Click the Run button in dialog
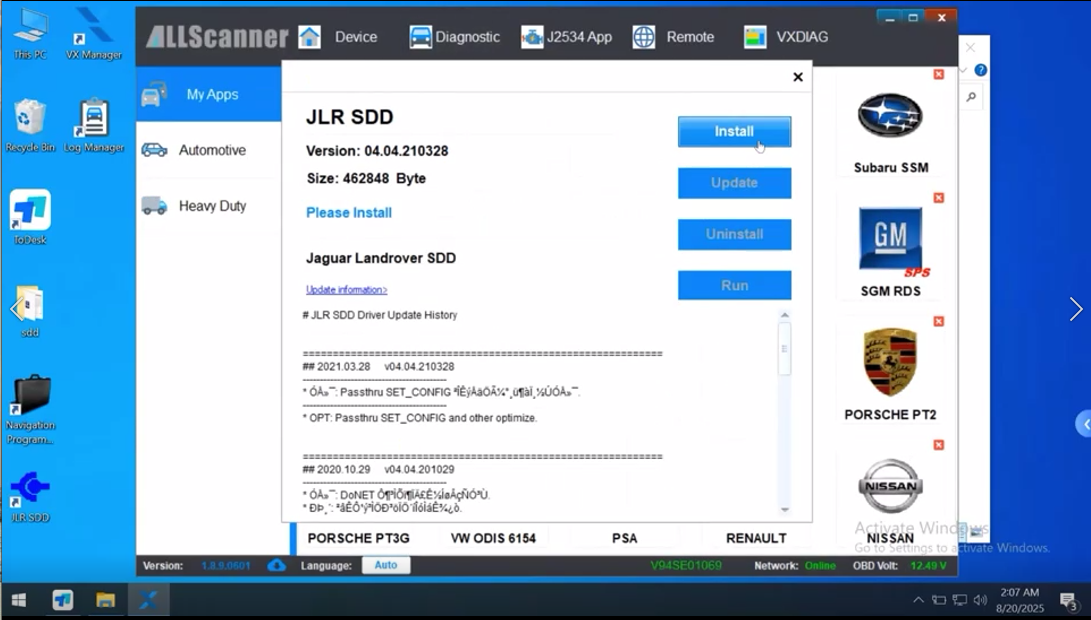 734,285
